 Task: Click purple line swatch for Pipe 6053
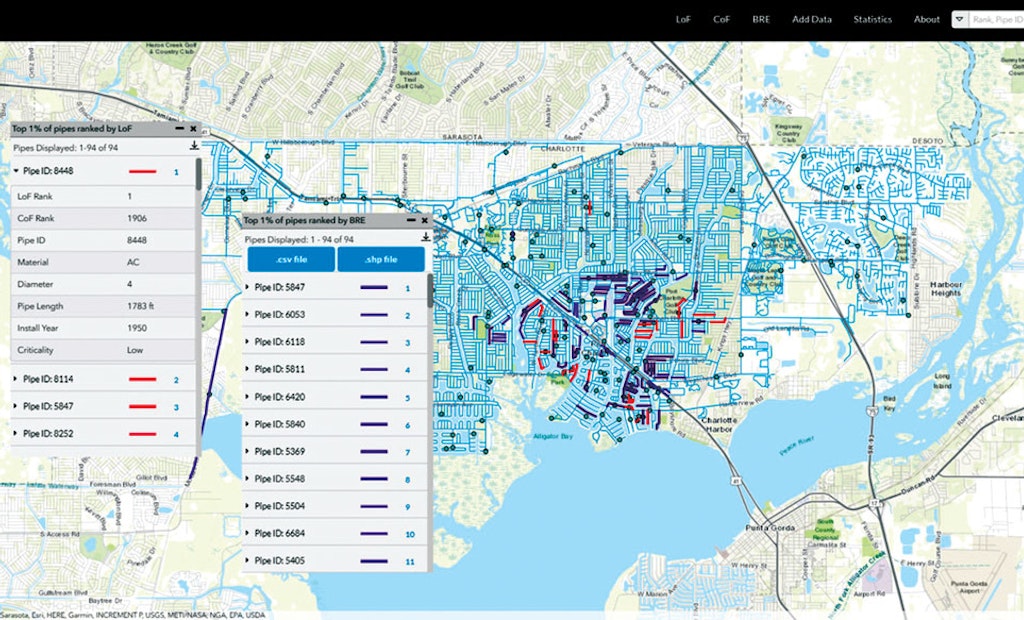[374, 315]
